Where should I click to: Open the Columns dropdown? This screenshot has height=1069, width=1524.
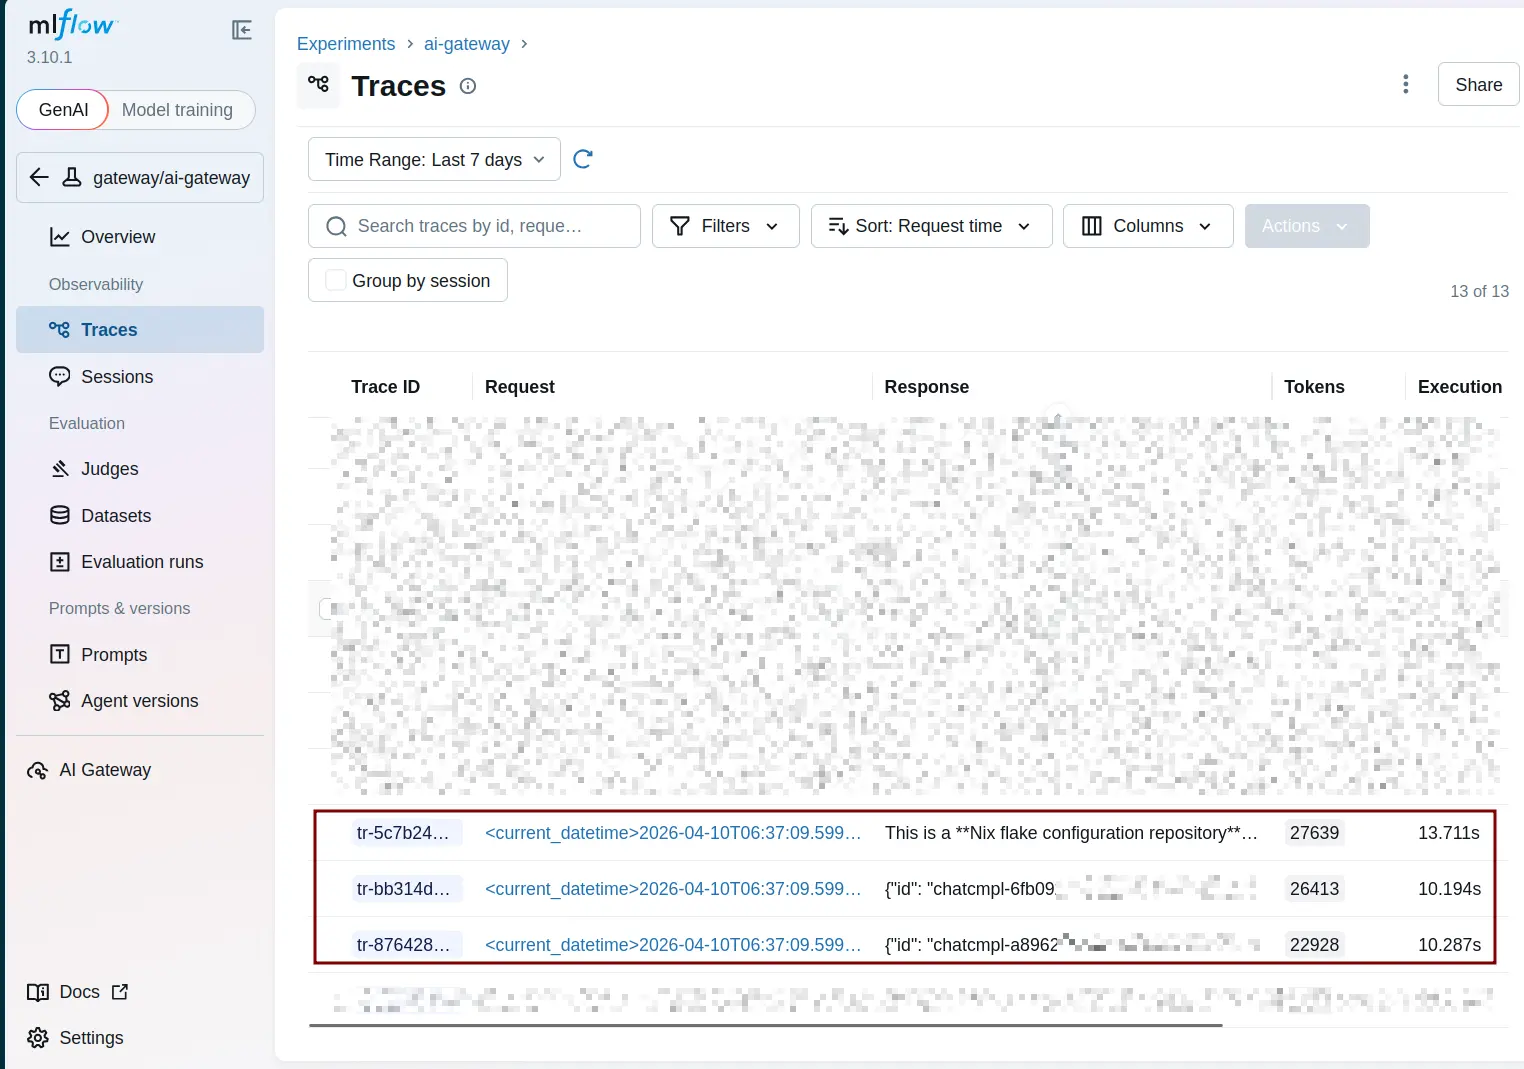pos(1147,226)
